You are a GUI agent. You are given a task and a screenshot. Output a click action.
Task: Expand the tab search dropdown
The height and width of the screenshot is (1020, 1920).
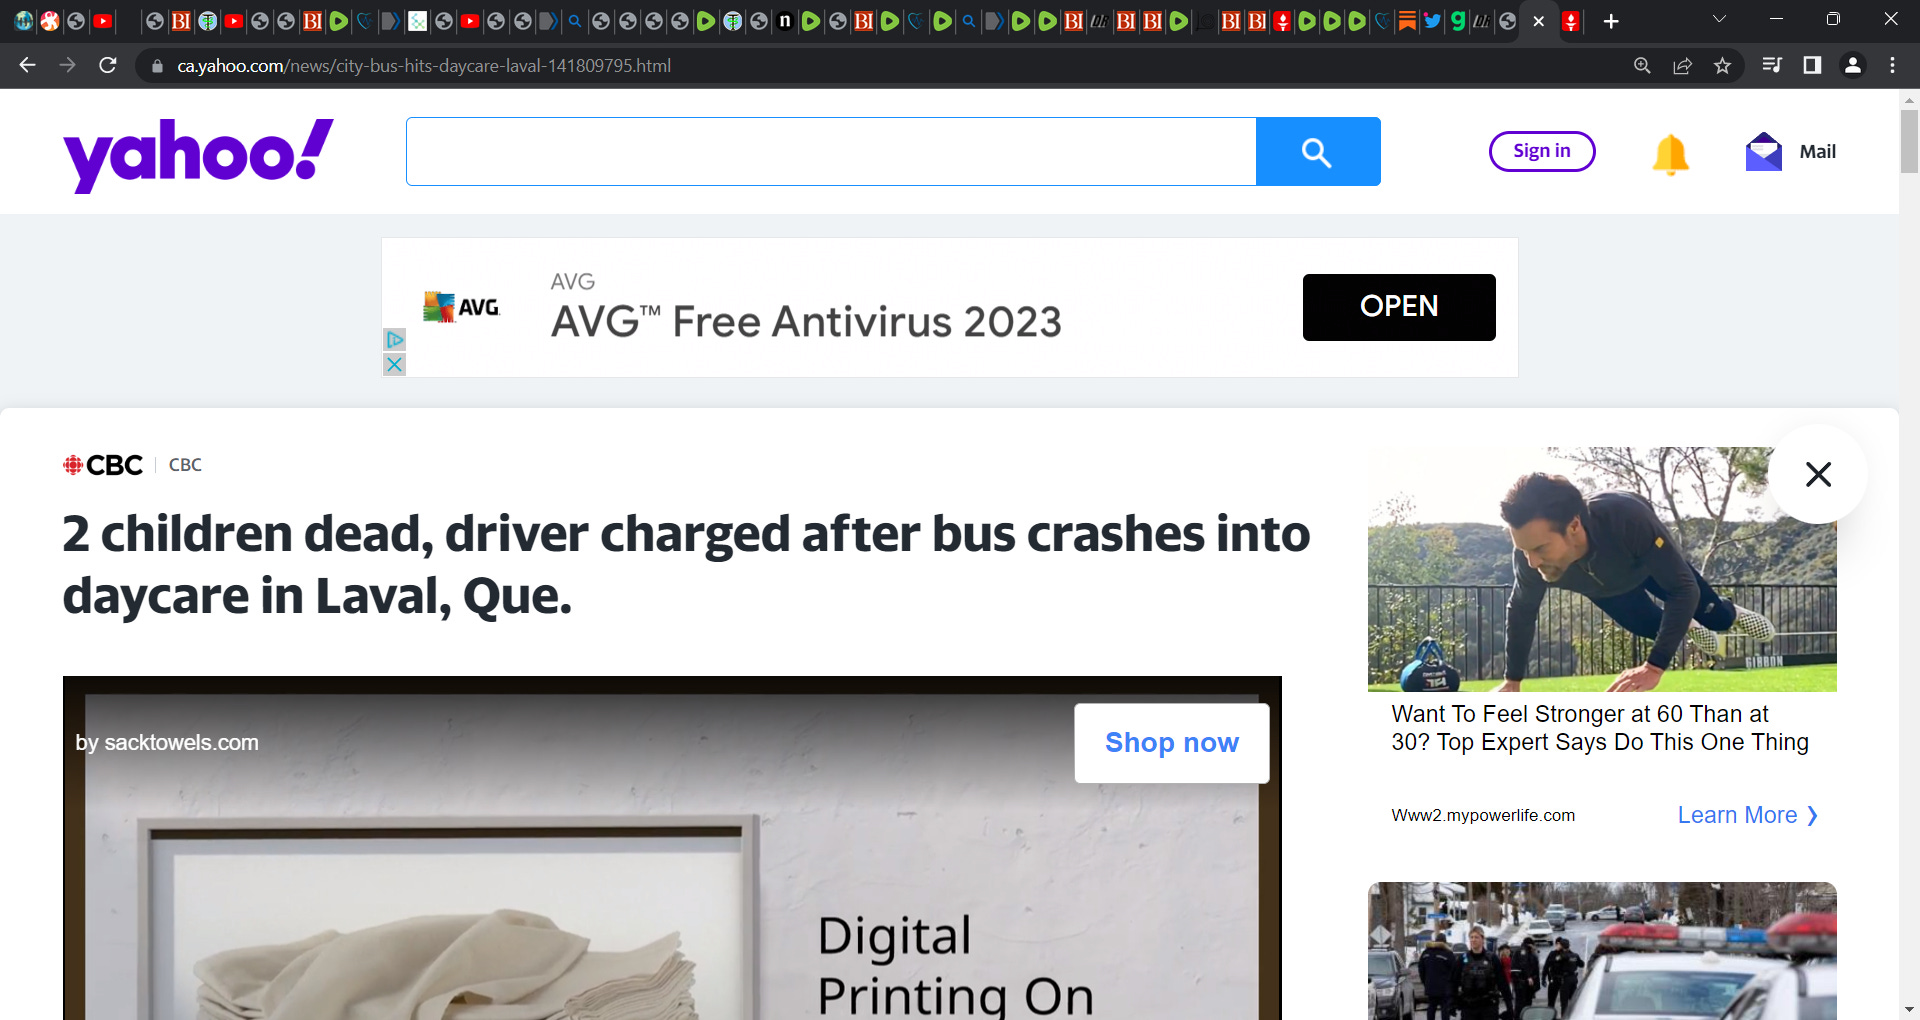pos(1719,19)
